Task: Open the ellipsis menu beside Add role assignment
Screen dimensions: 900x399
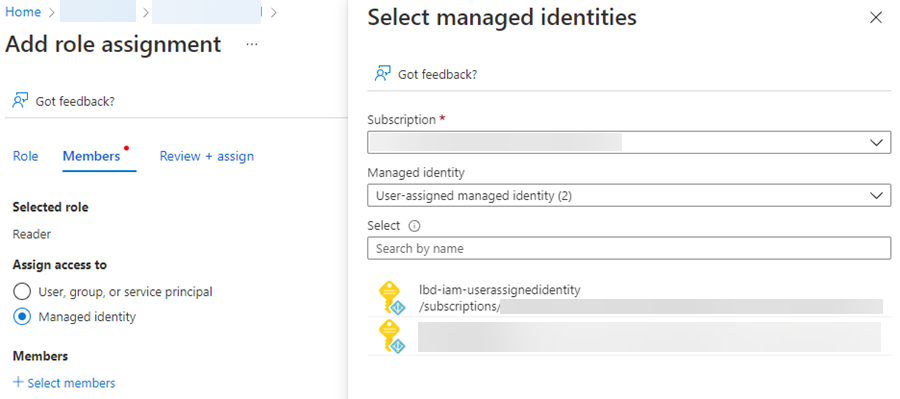Action: [251, 45]
